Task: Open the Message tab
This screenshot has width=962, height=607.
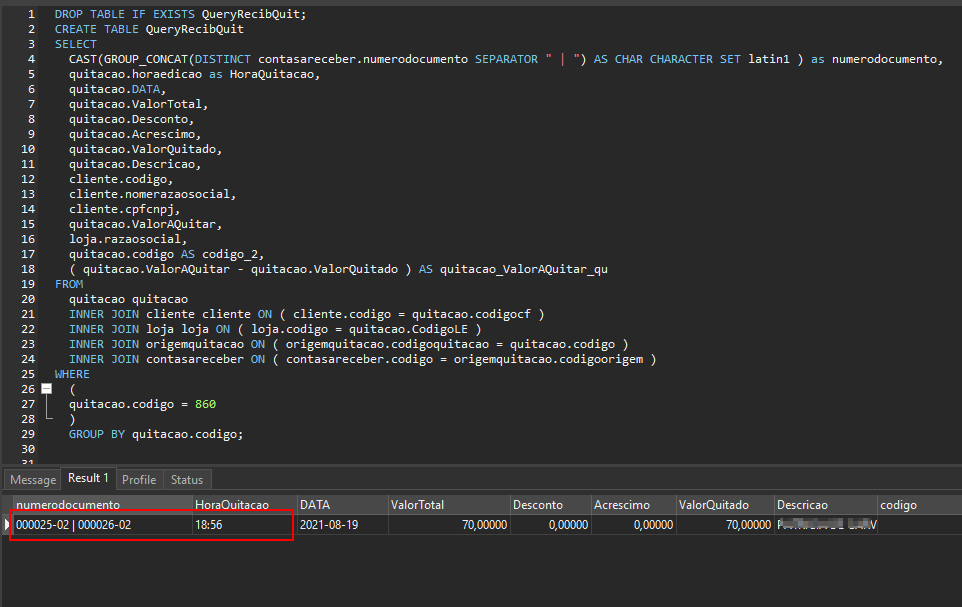Action: click(33, 480)
